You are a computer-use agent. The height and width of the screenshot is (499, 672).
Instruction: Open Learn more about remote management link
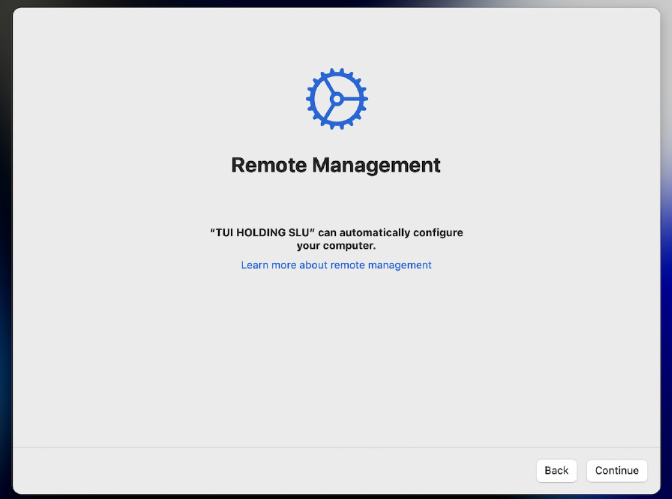click(x=336, y=265)
